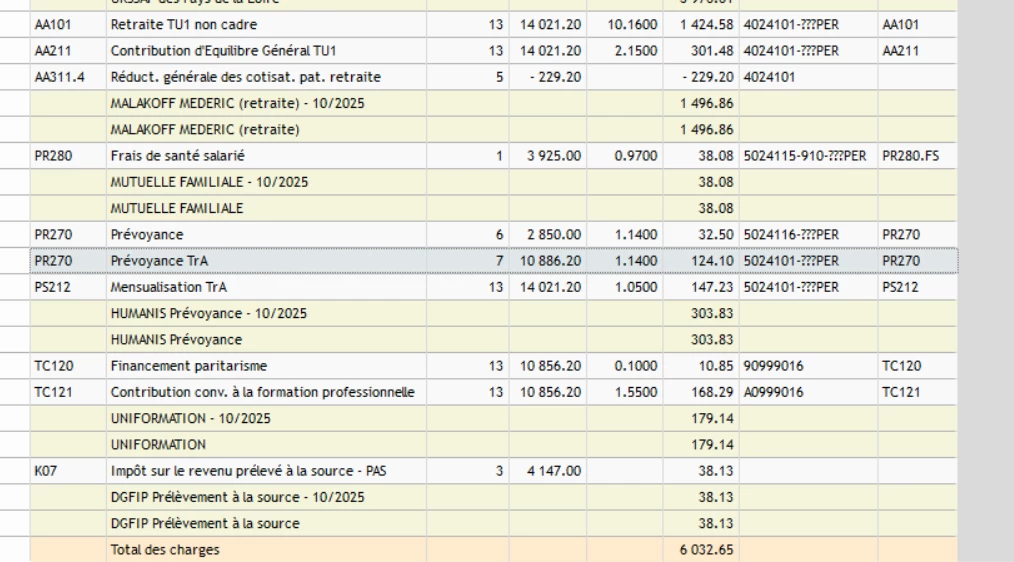Click the 3 925.00 base cell
1014x562 pixels.
click(548, 156)
